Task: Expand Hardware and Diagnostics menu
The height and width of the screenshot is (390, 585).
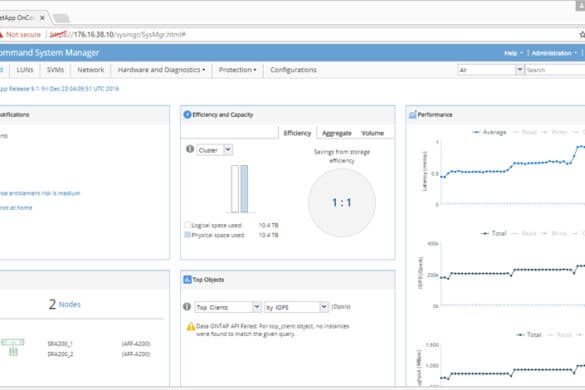Action: pos(161,70)
